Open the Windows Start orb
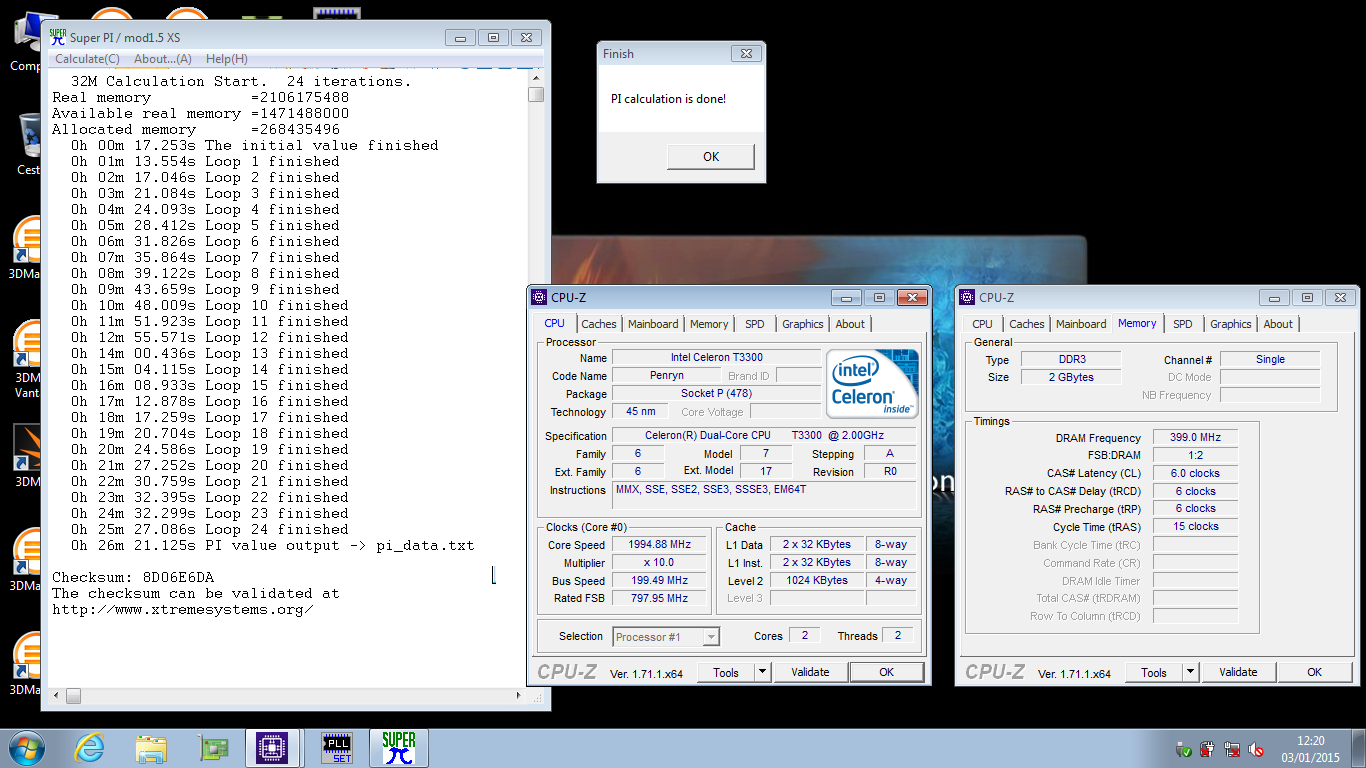Viewport: 1366px width, 768px height. (x=26, y=748)
